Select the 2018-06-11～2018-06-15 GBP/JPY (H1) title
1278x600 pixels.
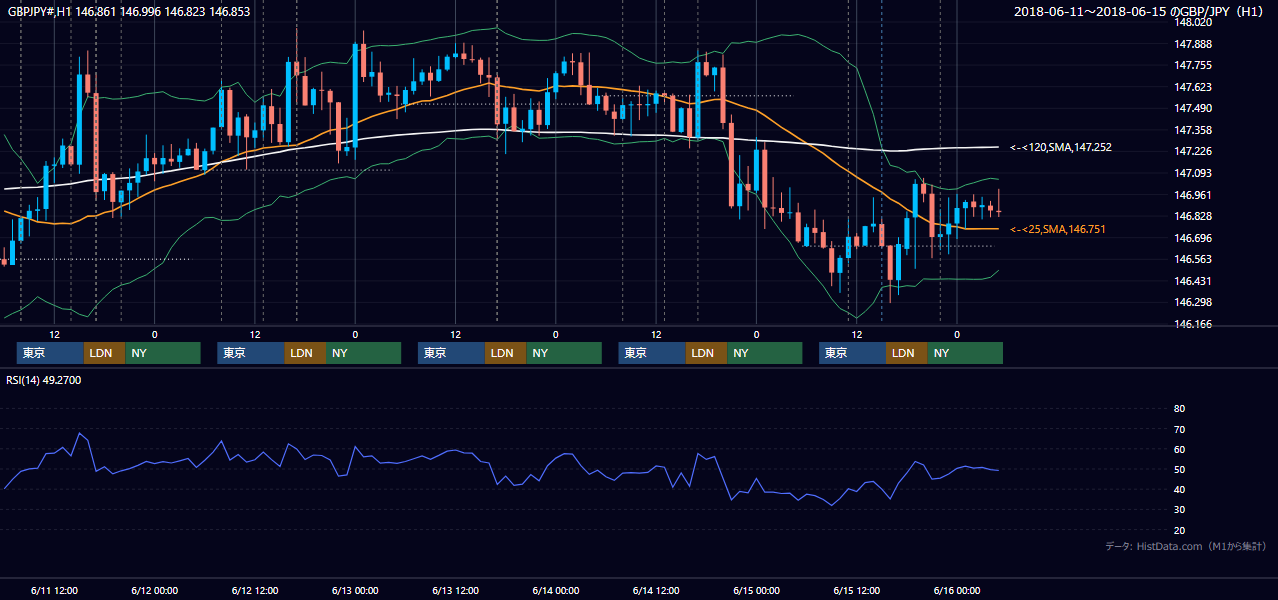pos(1139,12)
